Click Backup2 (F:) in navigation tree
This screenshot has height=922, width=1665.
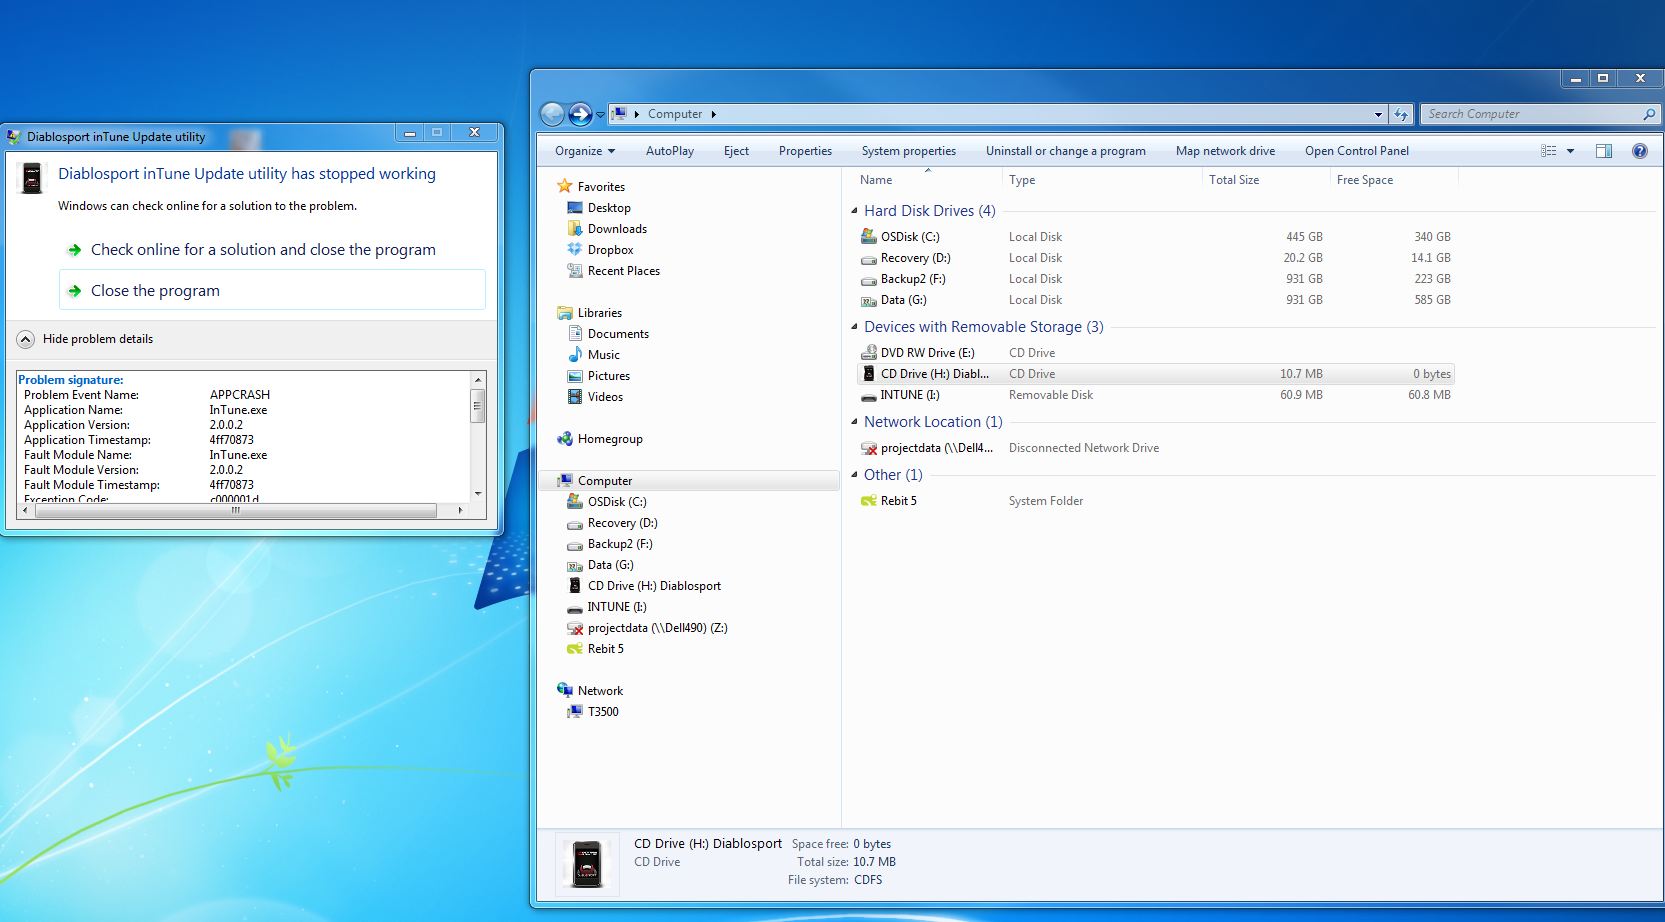619,544
